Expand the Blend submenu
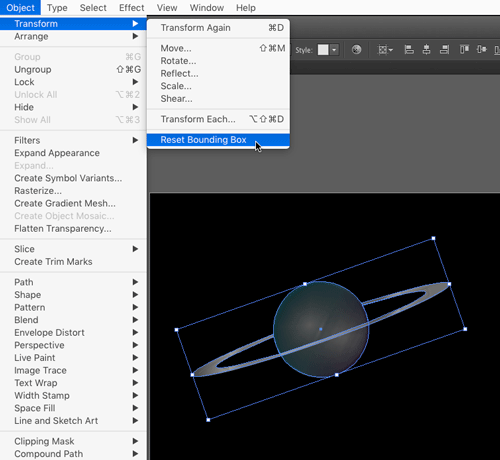 click(73, 320)
